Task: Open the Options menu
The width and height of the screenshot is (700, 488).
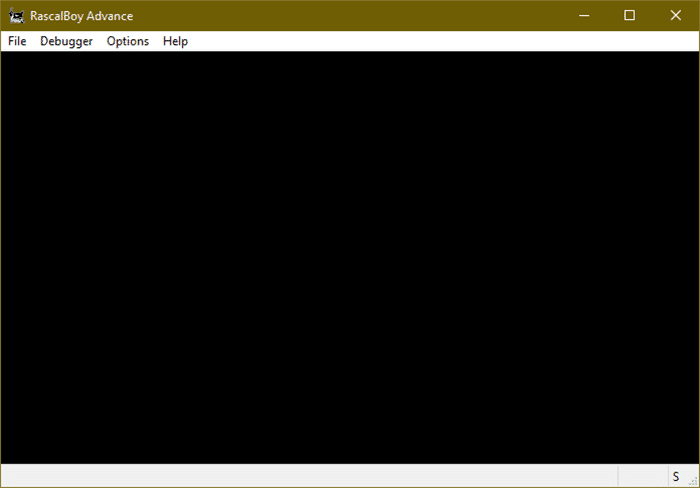Action: click(x=128, y=41)
